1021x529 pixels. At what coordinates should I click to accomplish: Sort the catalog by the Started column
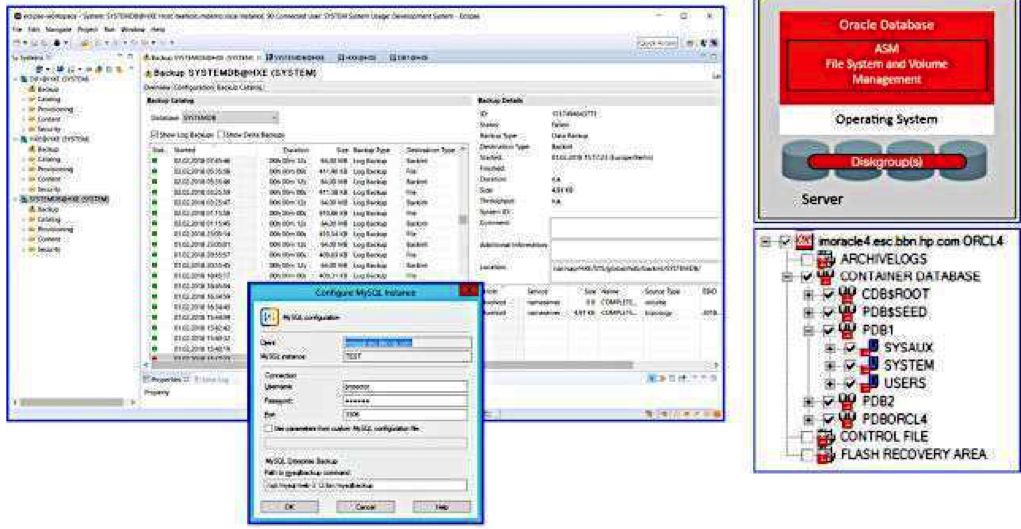185,149
